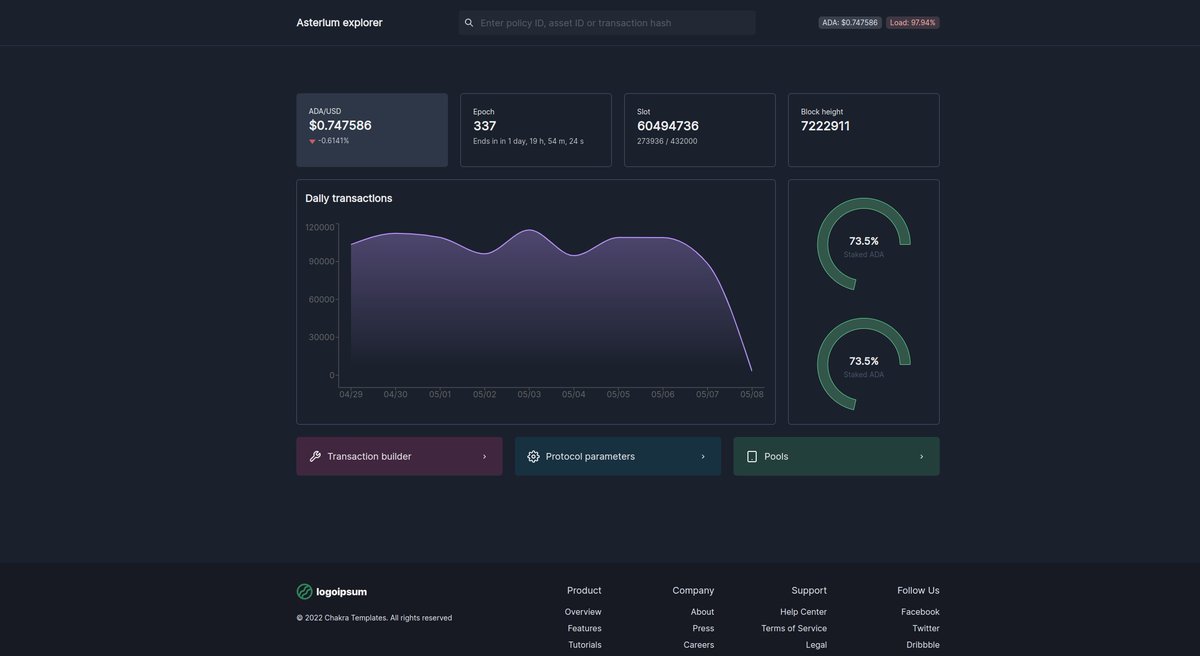
Task: Open the About footer link
Action: coord(702,612)
